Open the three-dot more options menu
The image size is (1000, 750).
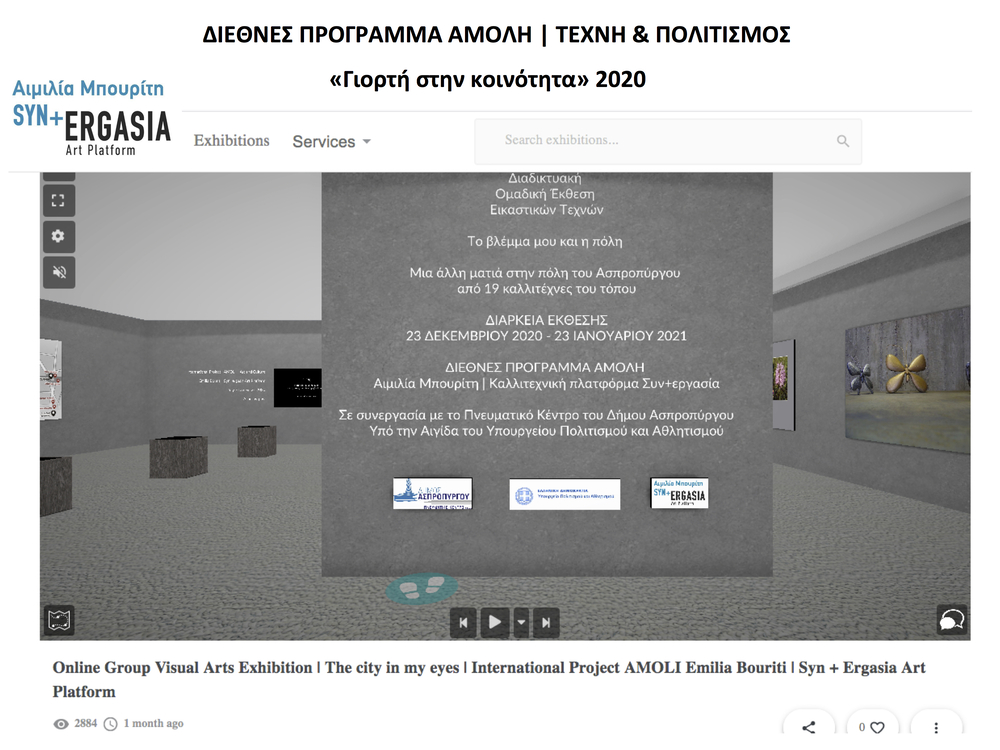(x=936, y=728)
